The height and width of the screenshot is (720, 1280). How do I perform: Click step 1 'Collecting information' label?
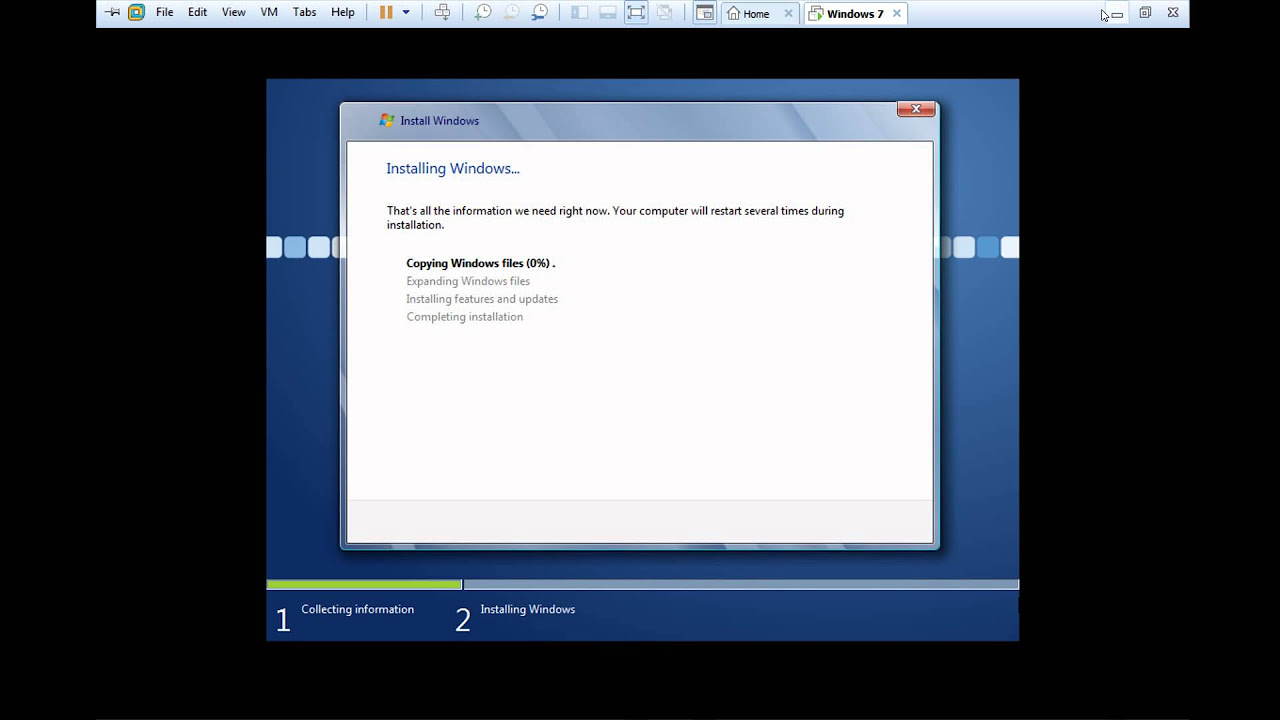click(357, 609)
